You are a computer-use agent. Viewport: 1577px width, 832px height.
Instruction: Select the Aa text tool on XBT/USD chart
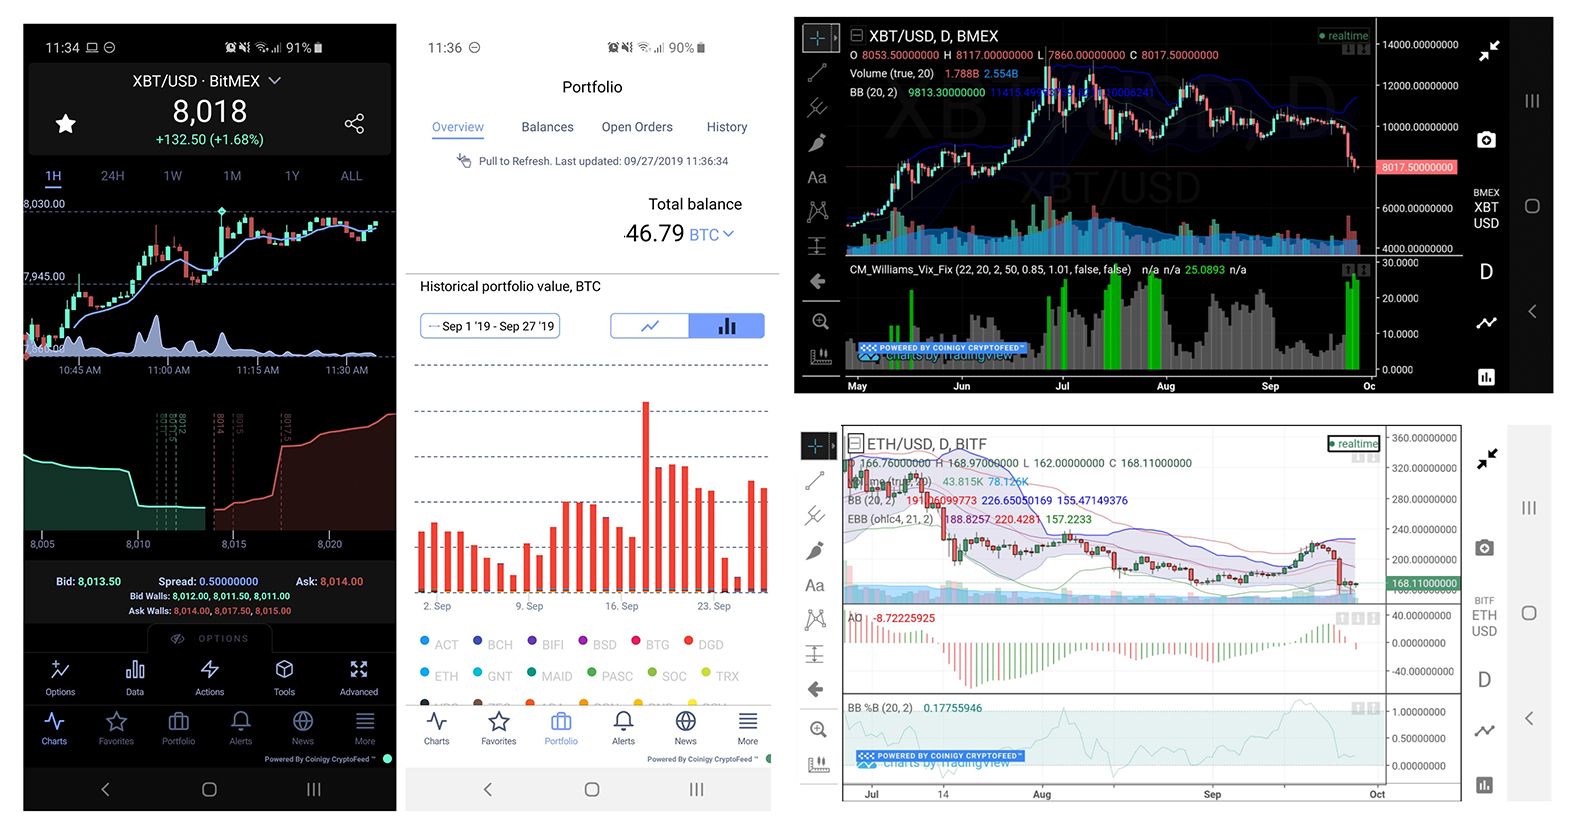(817, 177)
